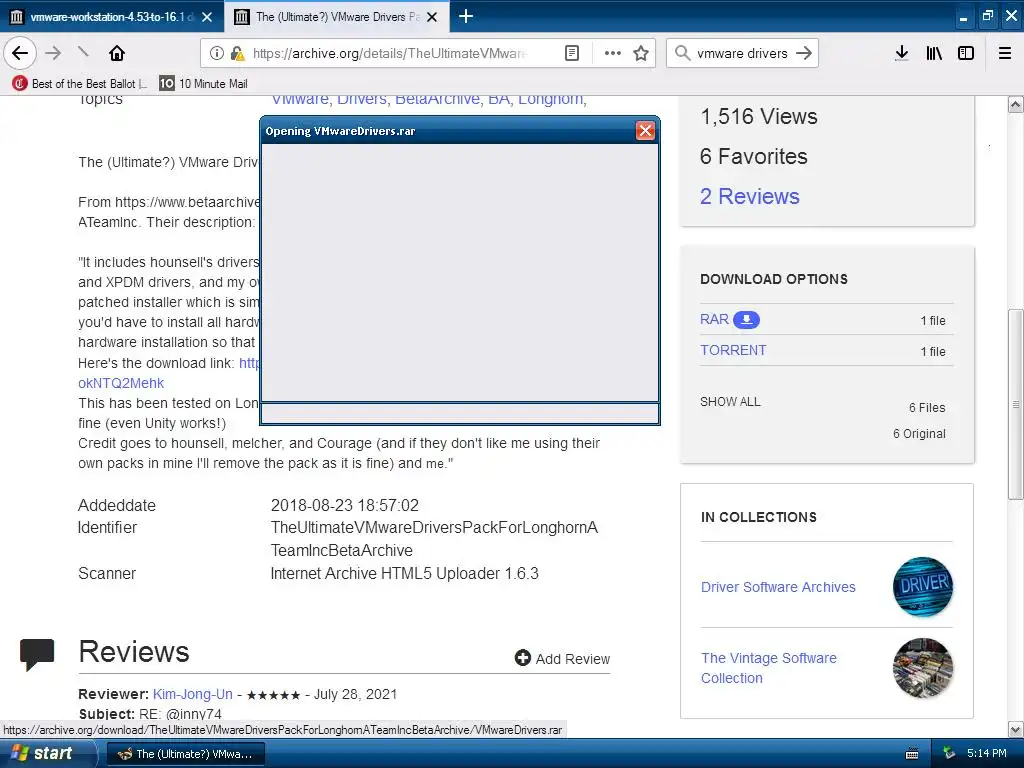Click the okNTQ2Mehk download link text
The height and width of the screenshot is (768, 1024).
click(x=121, y=383)
